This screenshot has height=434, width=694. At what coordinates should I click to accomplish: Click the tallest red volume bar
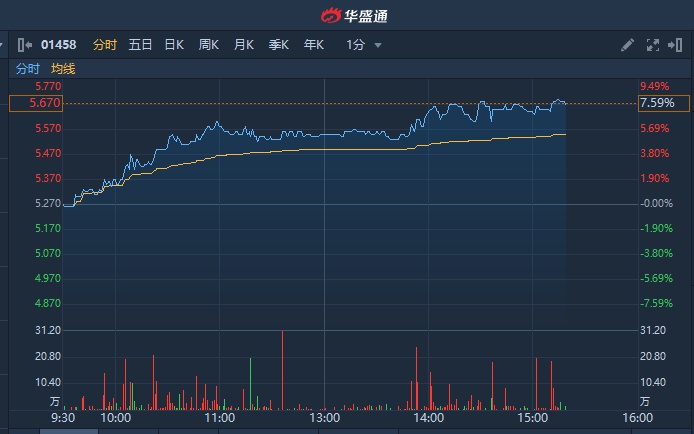point(283,370)
